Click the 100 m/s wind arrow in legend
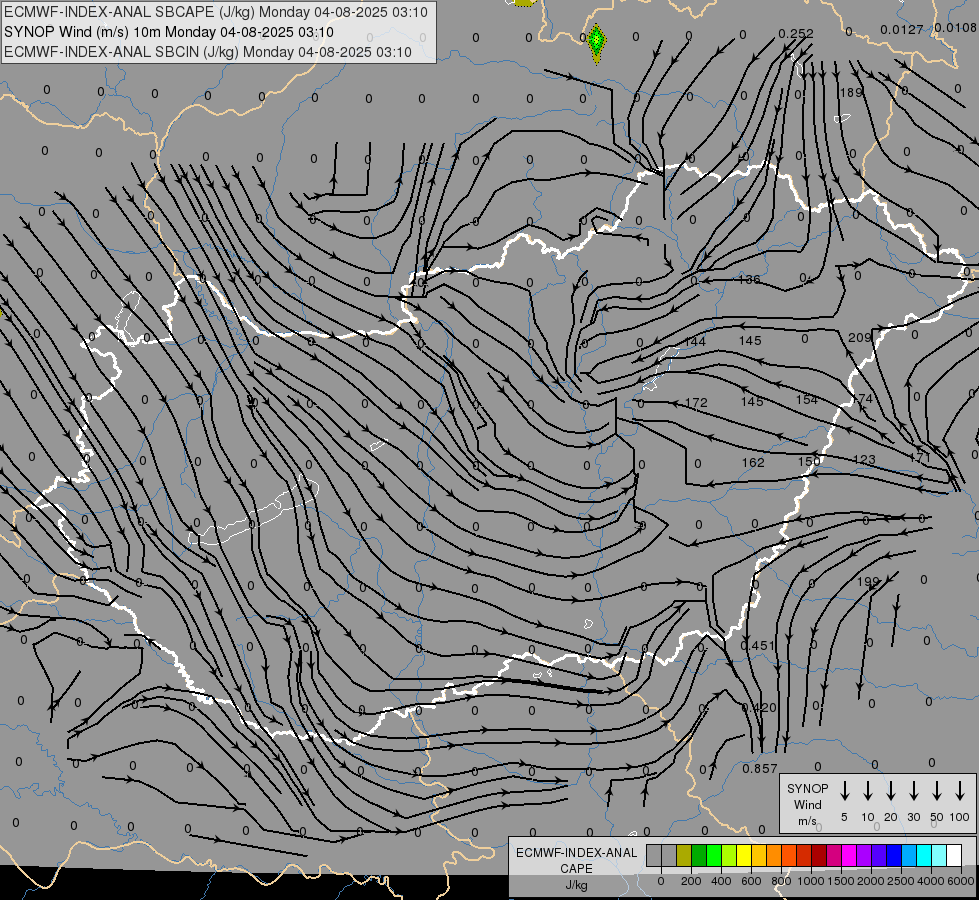 click(x=960, y=790)
